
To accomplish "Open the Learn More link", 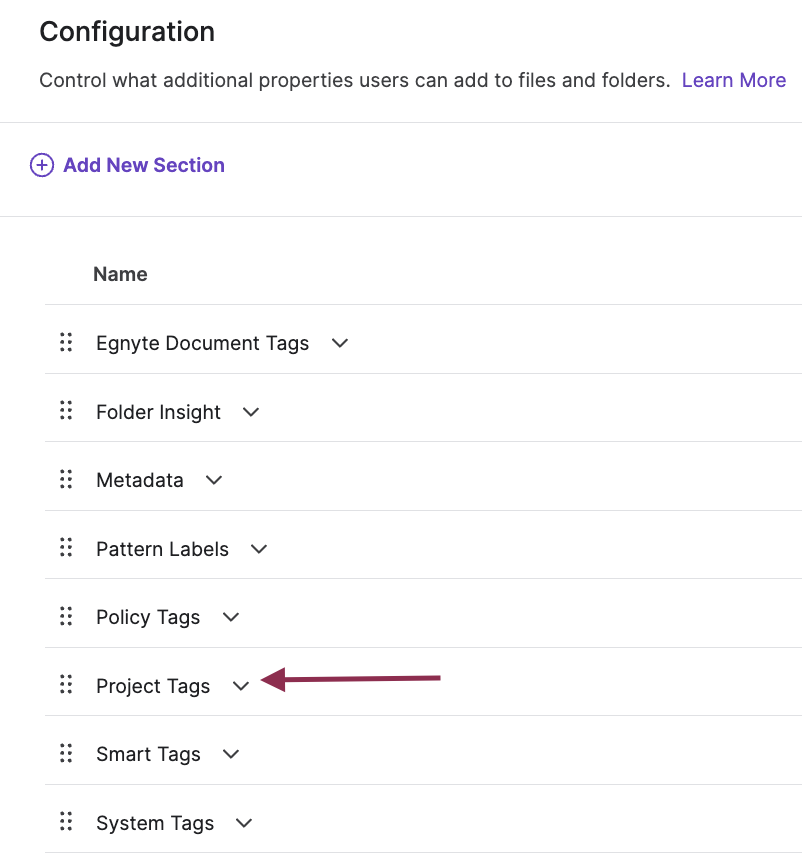I will pyautogui.click(x=734, y=80).
